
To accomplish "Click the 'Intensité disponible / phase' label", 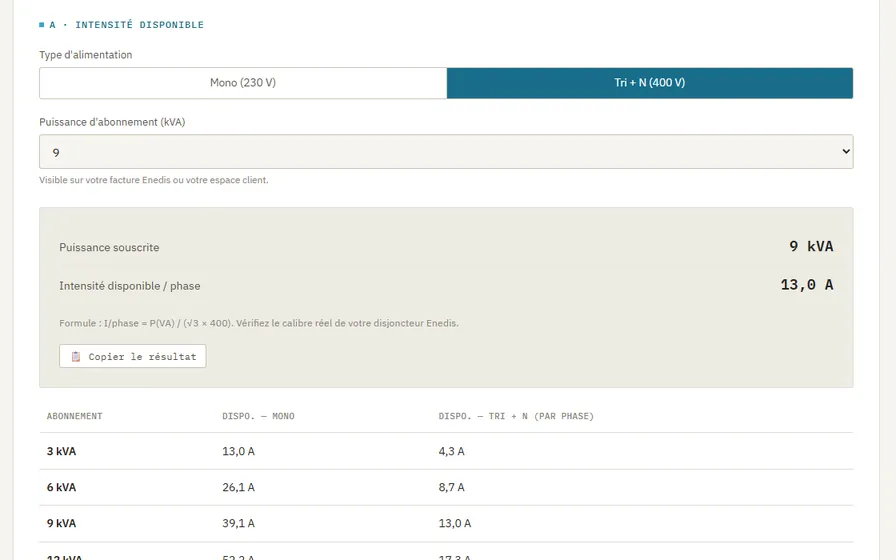I will (130, 286).
